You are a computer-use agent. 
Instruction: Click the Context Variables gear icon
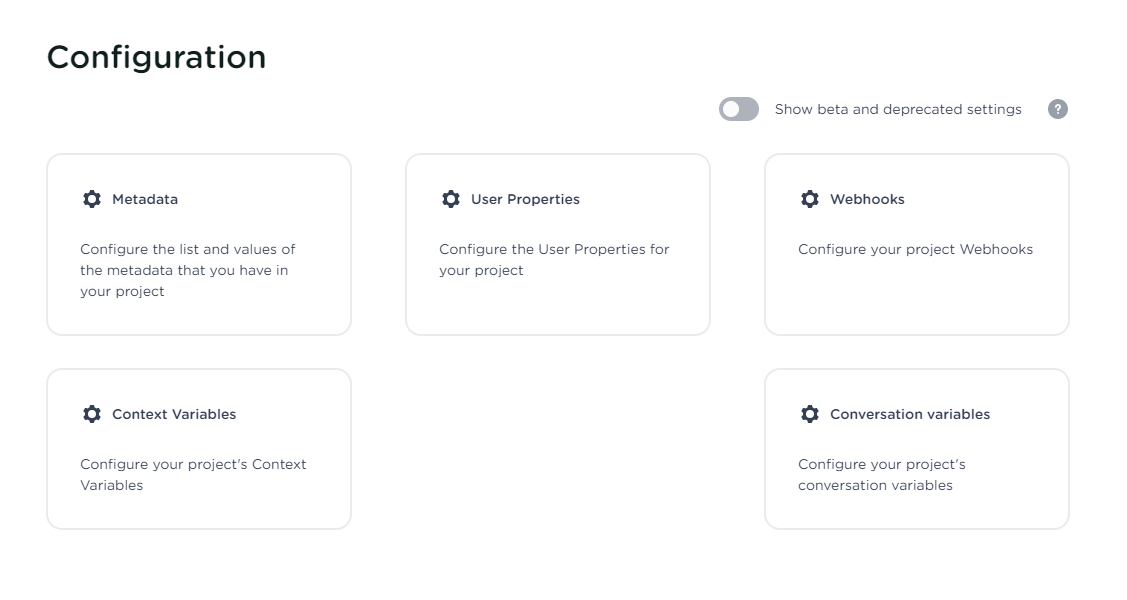click(x=92, y=414)
